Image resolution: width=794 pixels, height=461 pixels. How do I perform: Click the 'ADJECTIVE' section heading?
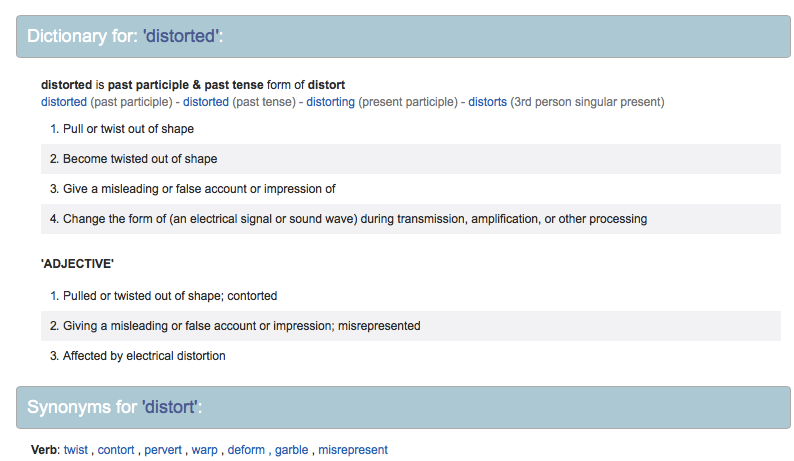coord(78,264)
